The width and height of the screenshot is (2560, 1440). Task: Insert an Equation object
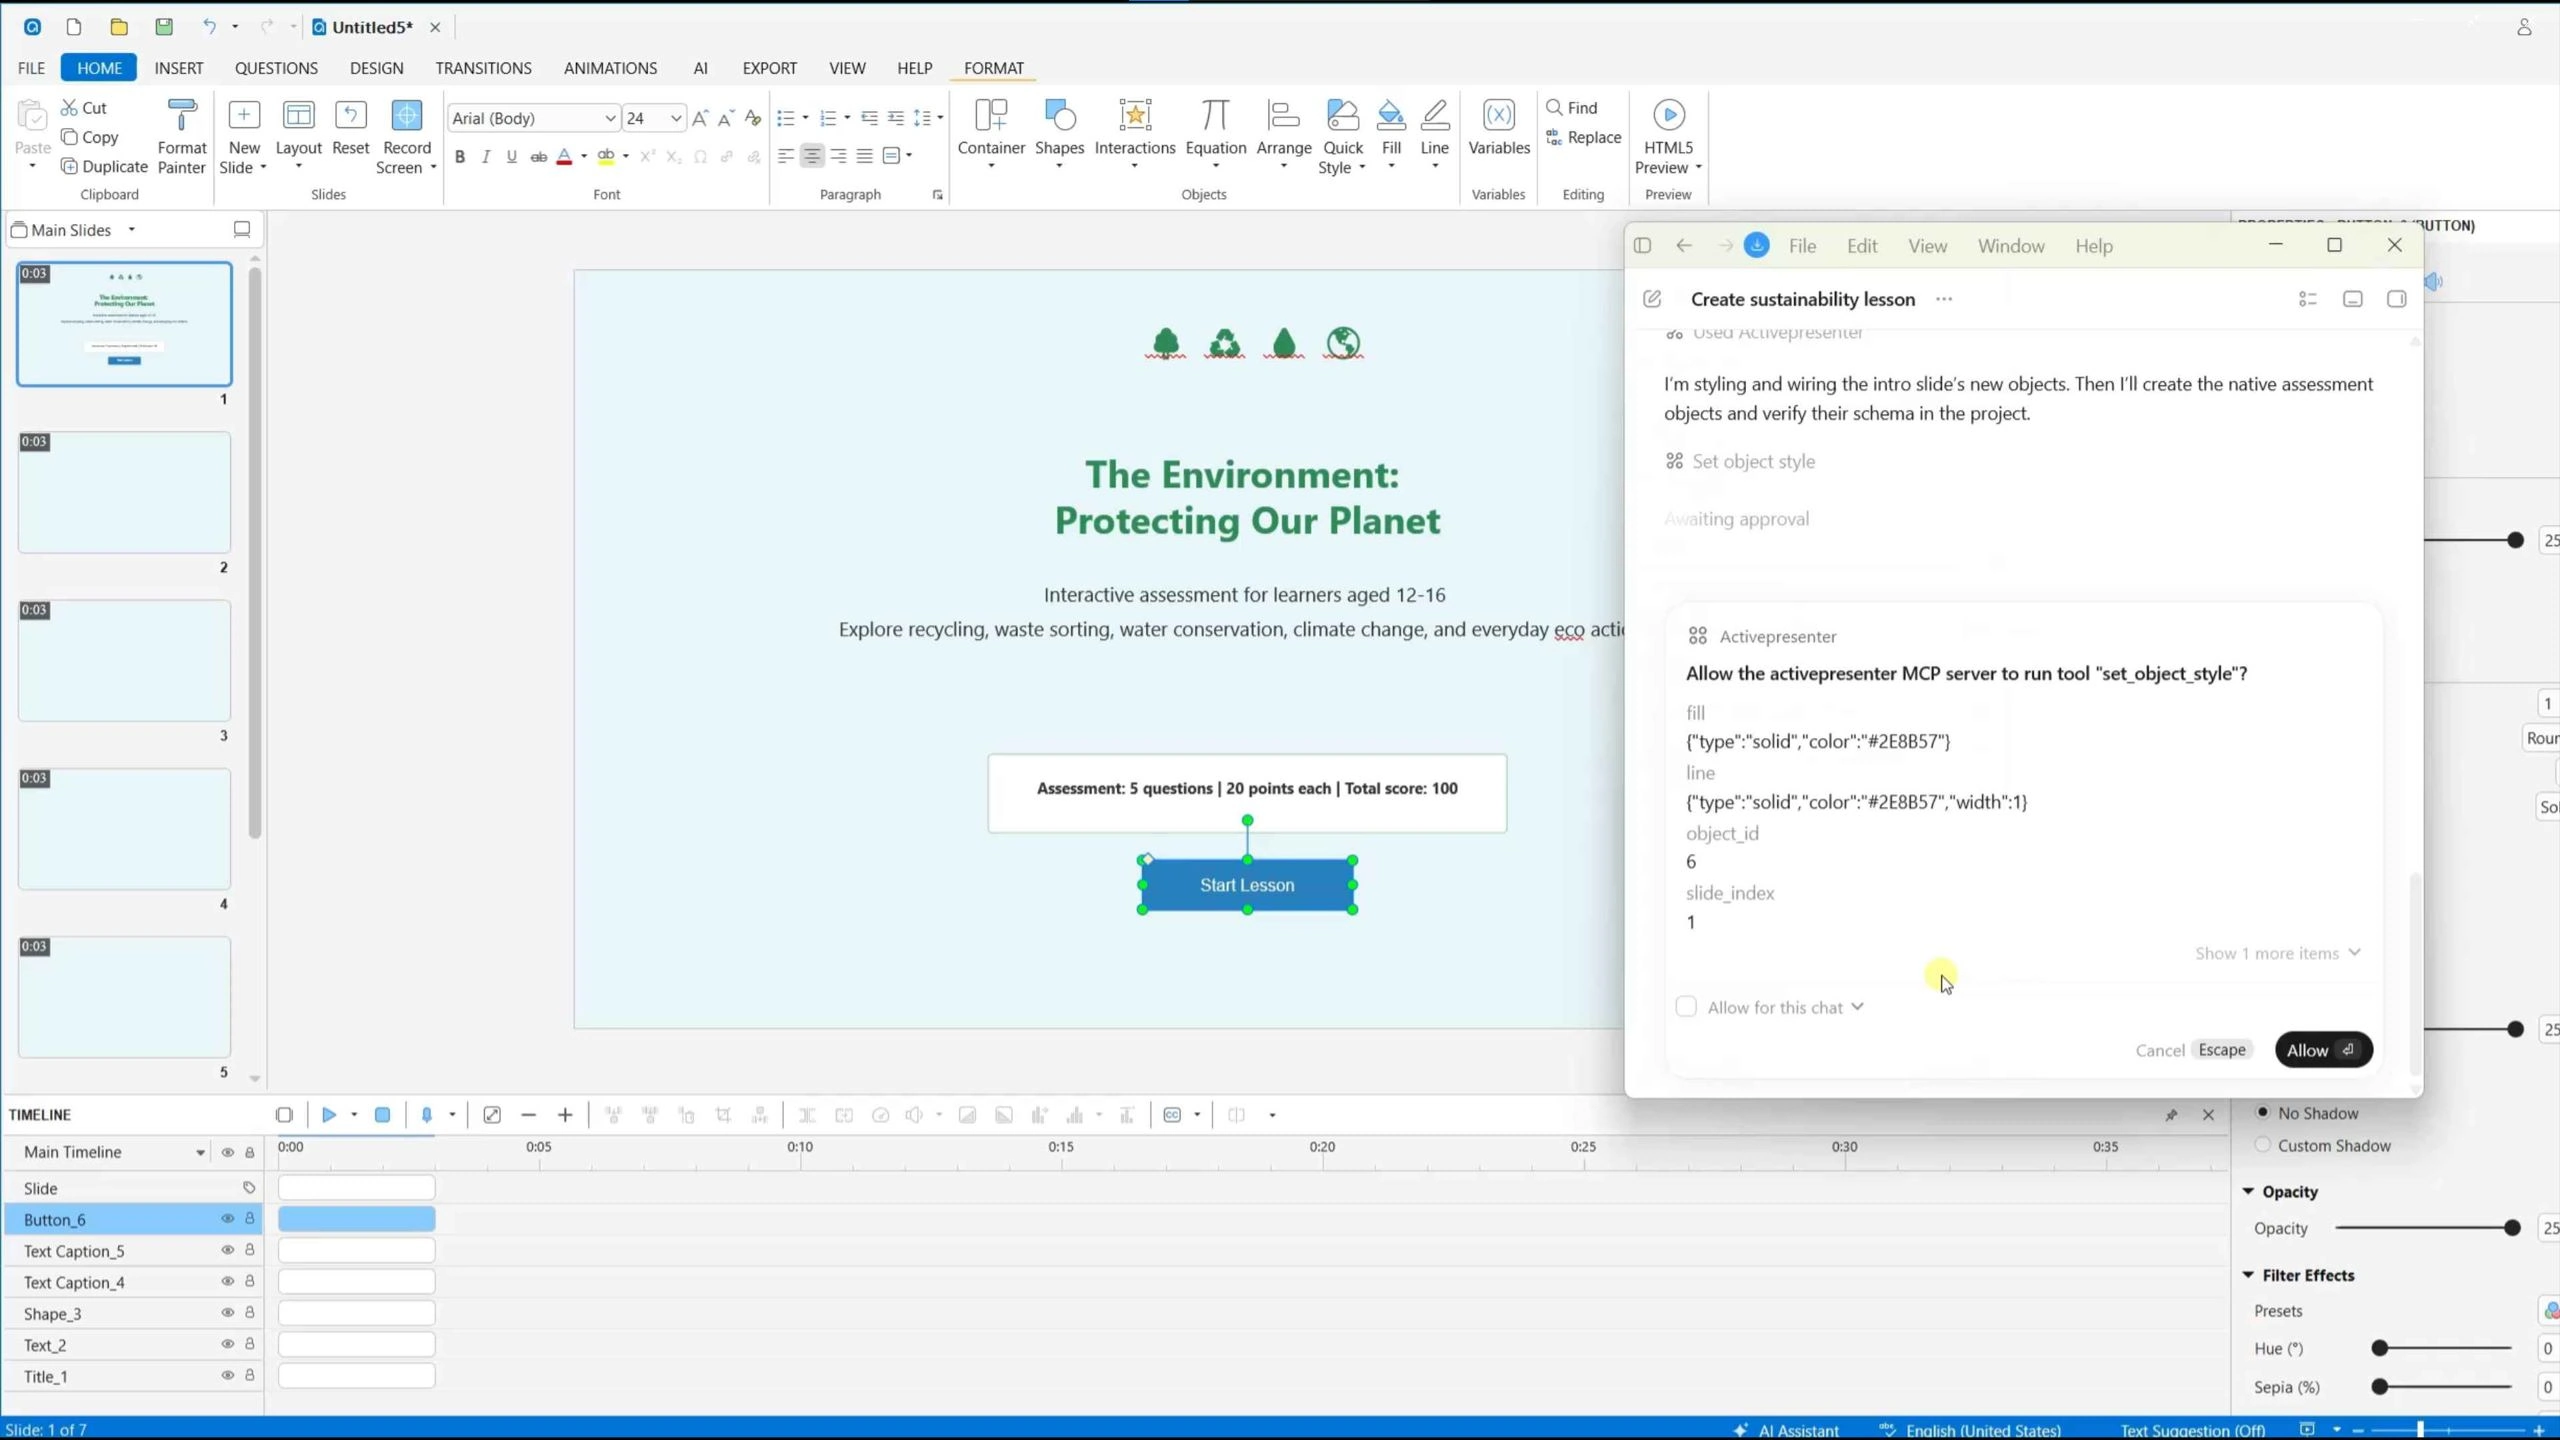pos(1215,135)
